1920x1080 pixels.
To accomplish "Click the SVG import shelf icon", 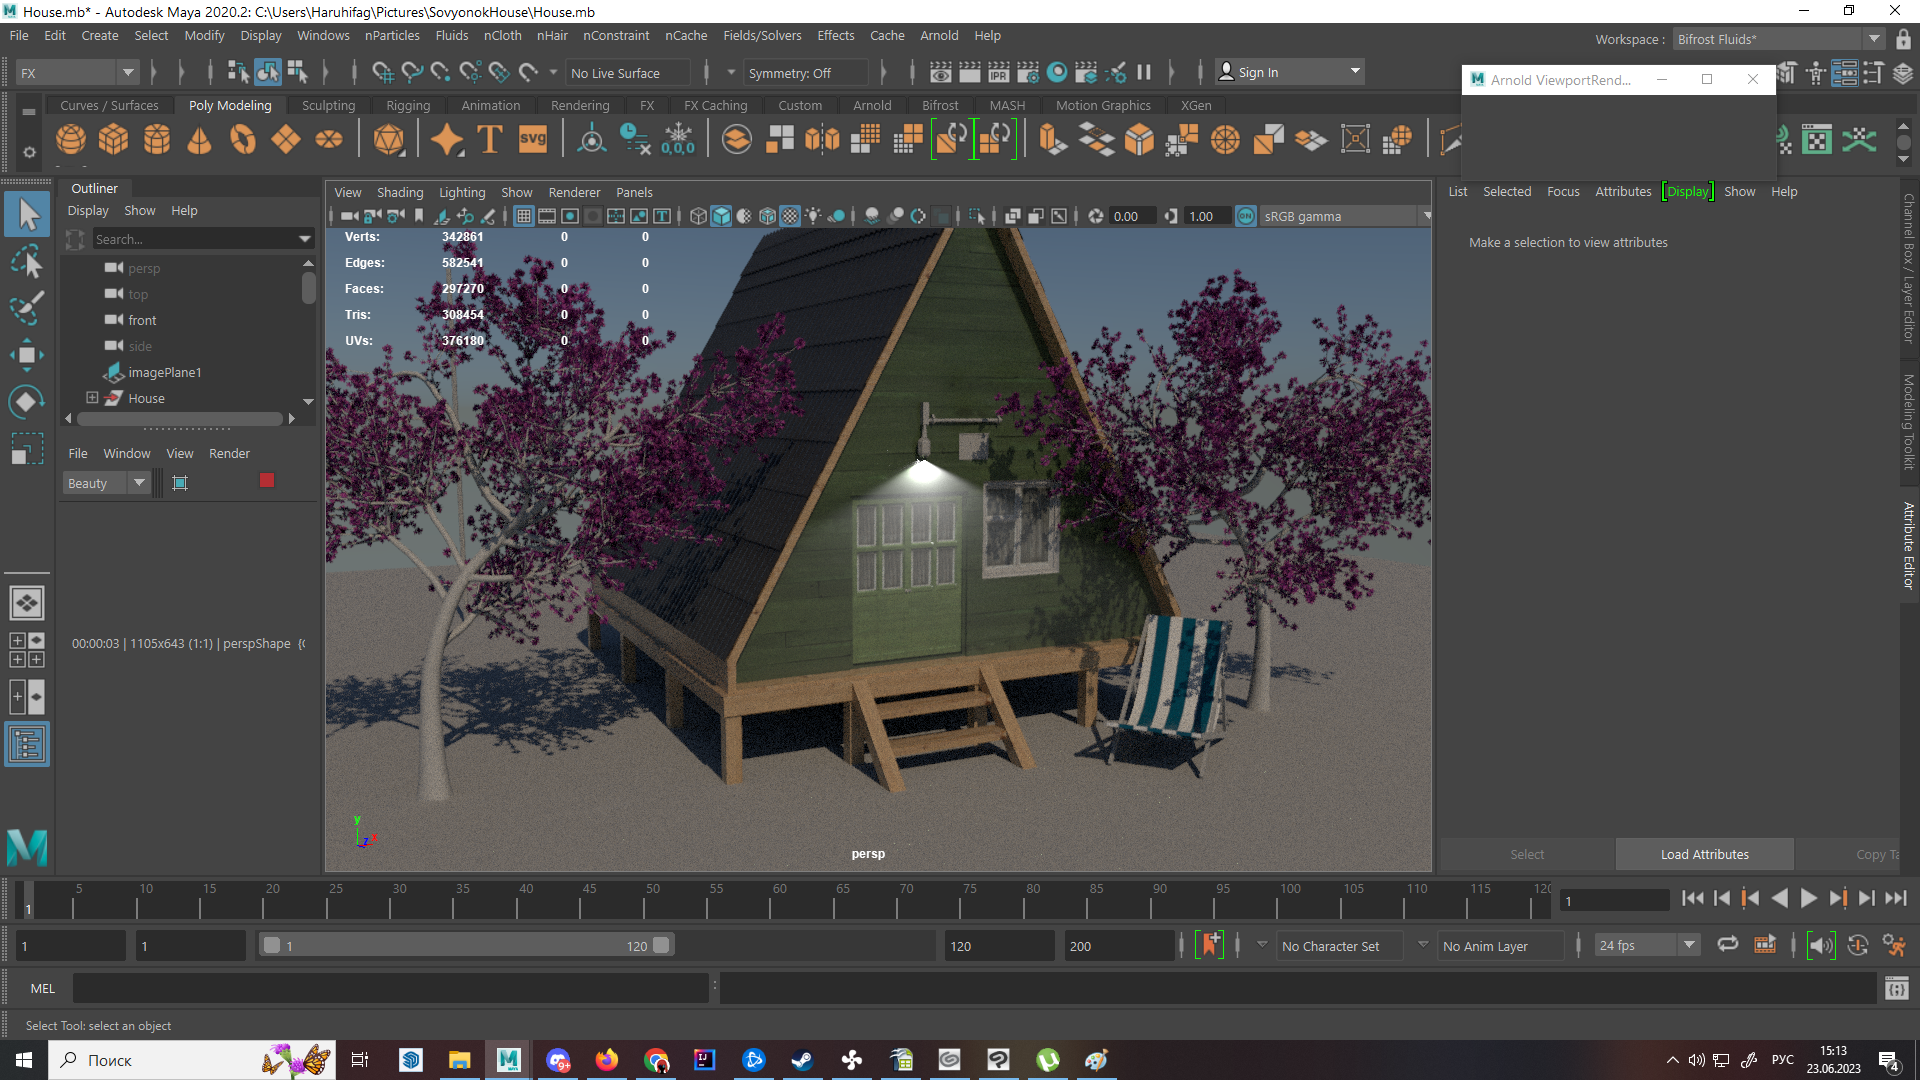I will point(533,140).
